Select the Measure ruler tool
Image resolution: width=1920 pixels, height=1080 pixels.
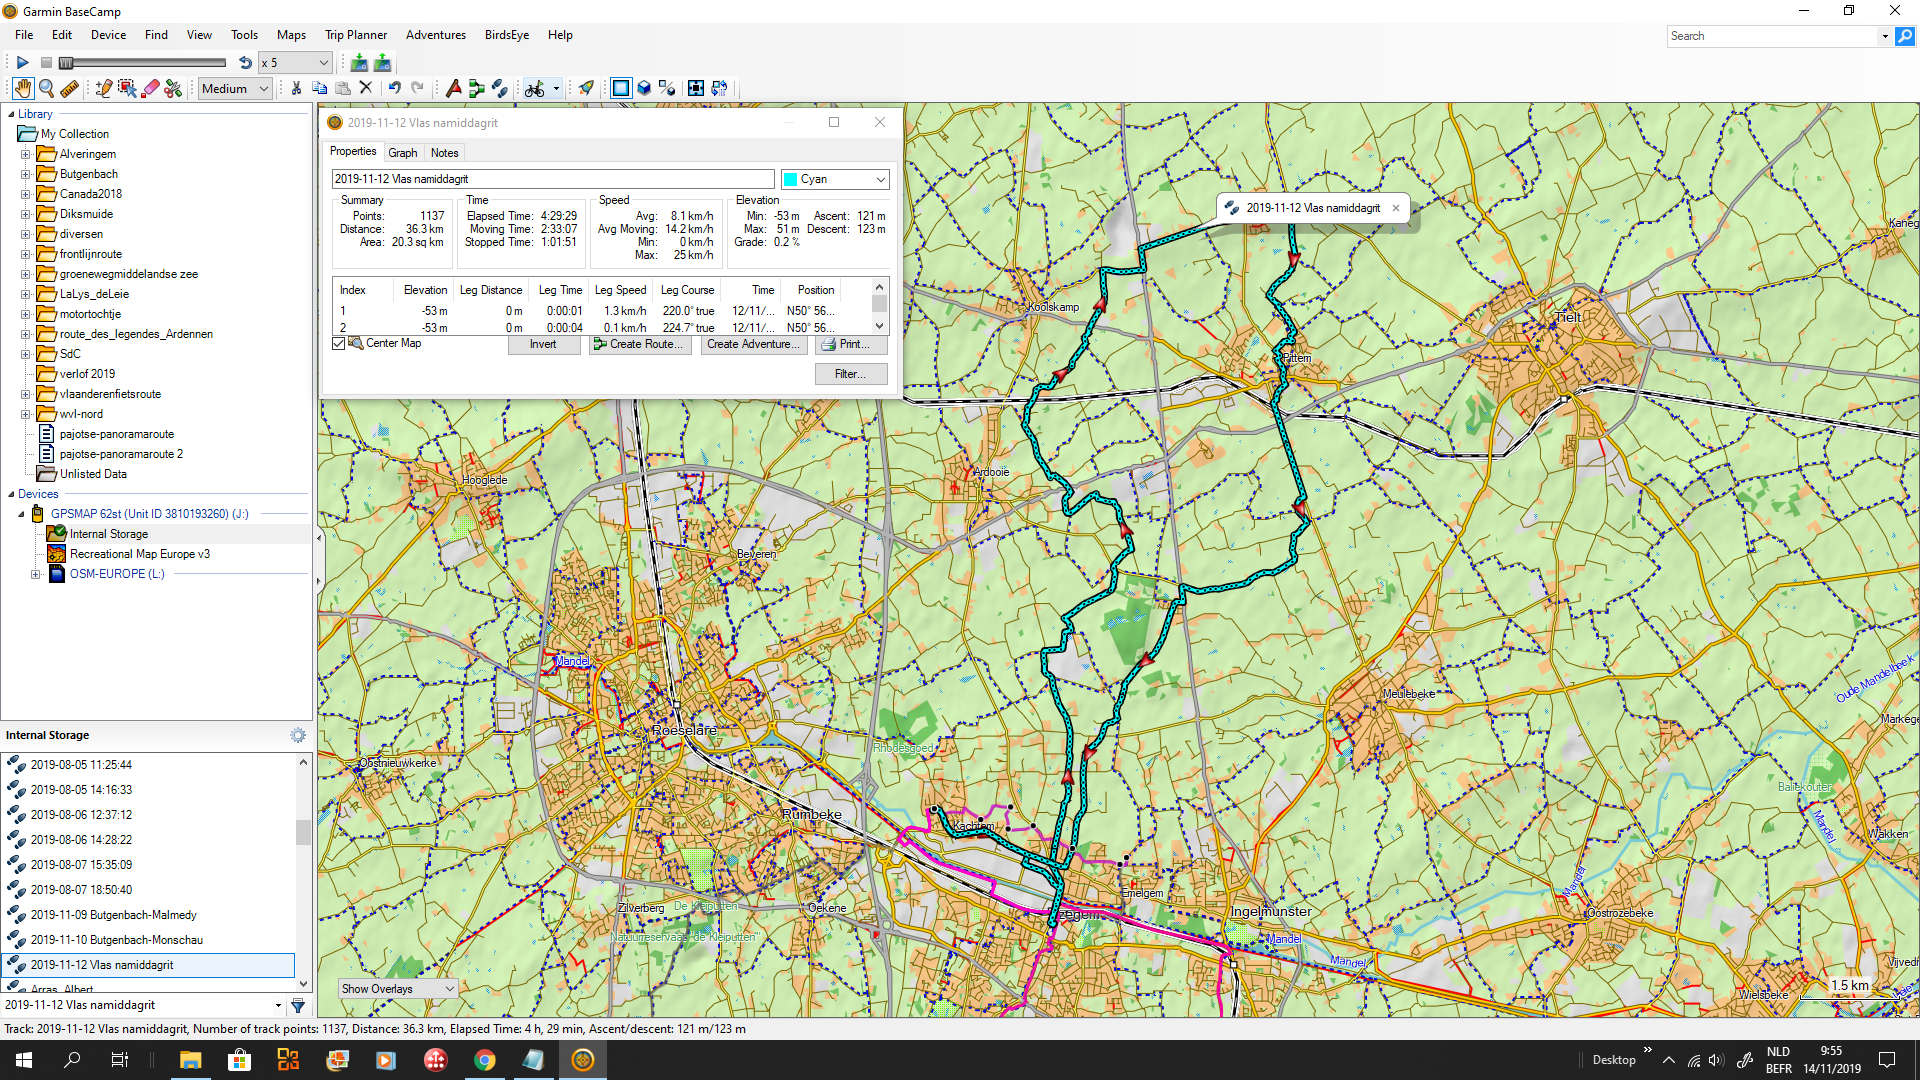click(69, 89)
